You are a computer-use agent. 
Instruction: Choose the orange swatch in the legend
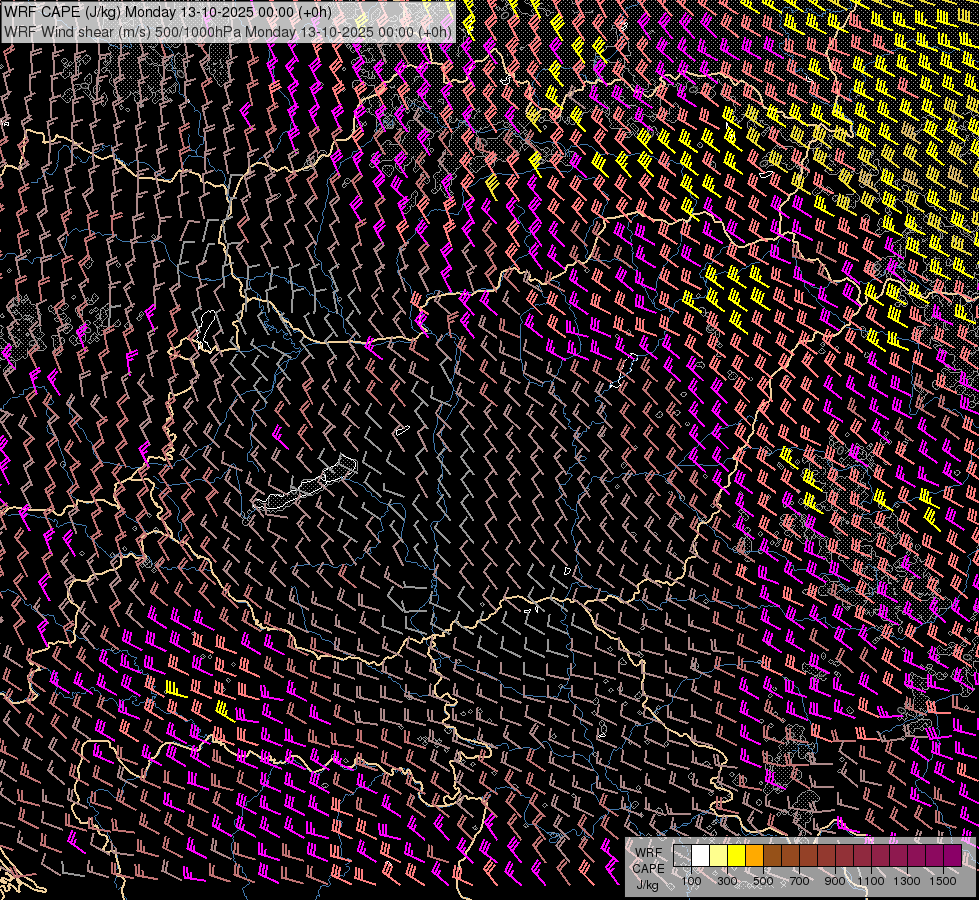[754, 856]
